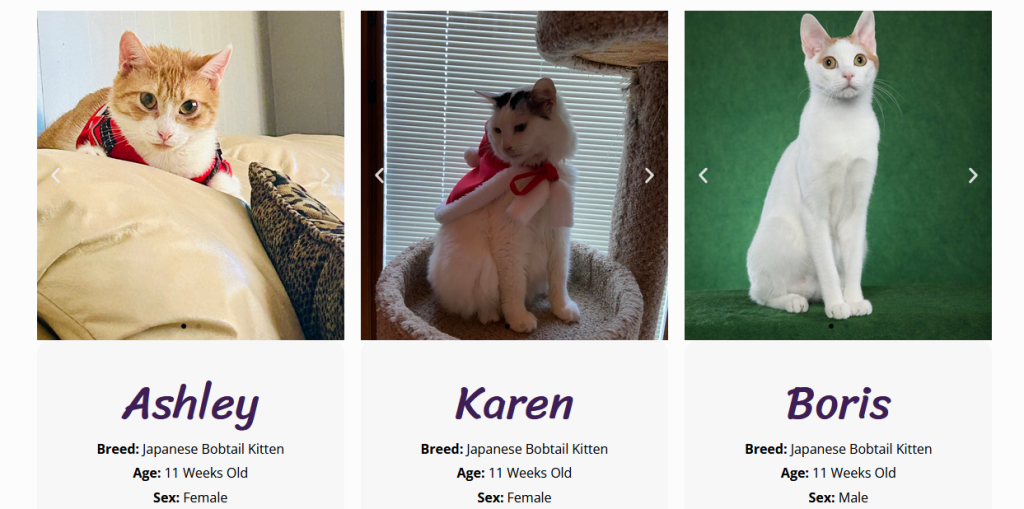View Boris's next photo
Image resolution: width=1024 pixels, height=509 pixels.
[973, 175]
